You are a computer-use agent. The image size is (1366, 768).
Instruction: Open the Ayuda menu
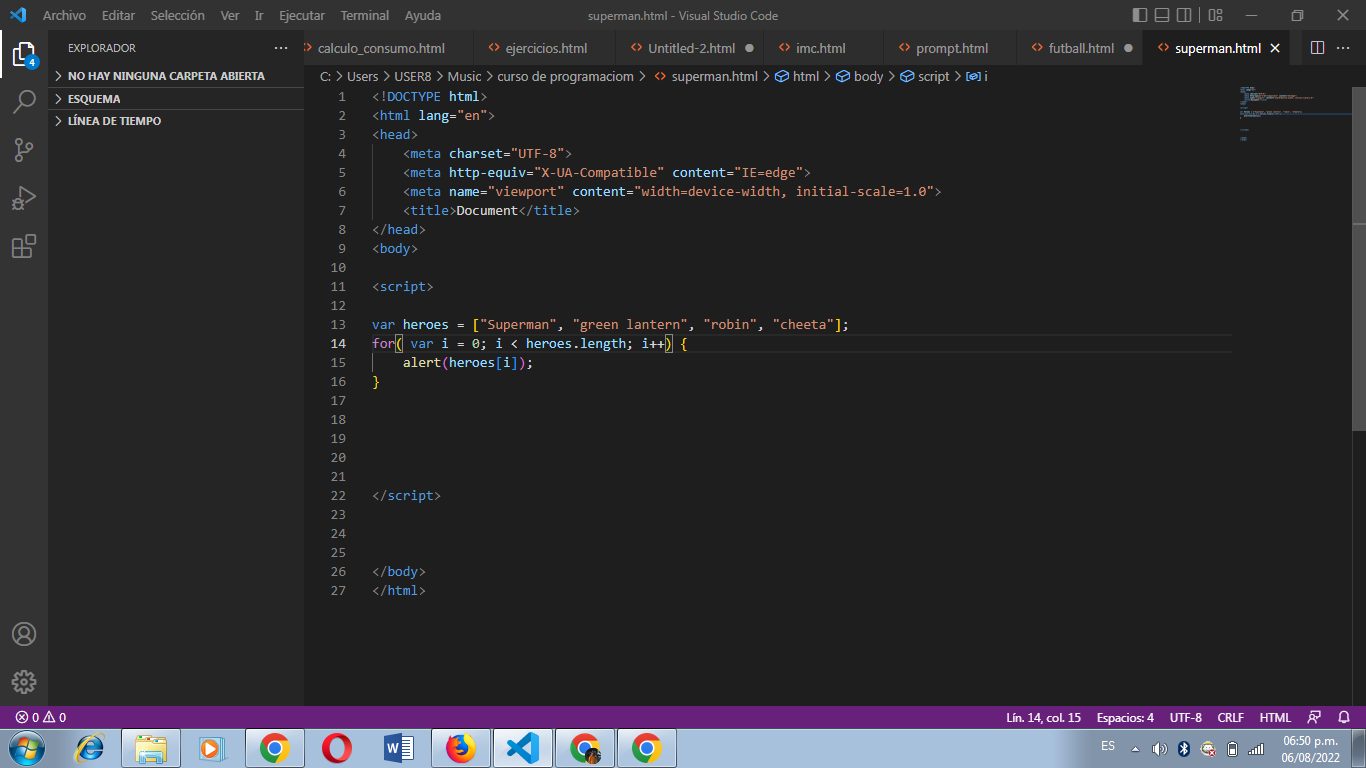[423, 15]
